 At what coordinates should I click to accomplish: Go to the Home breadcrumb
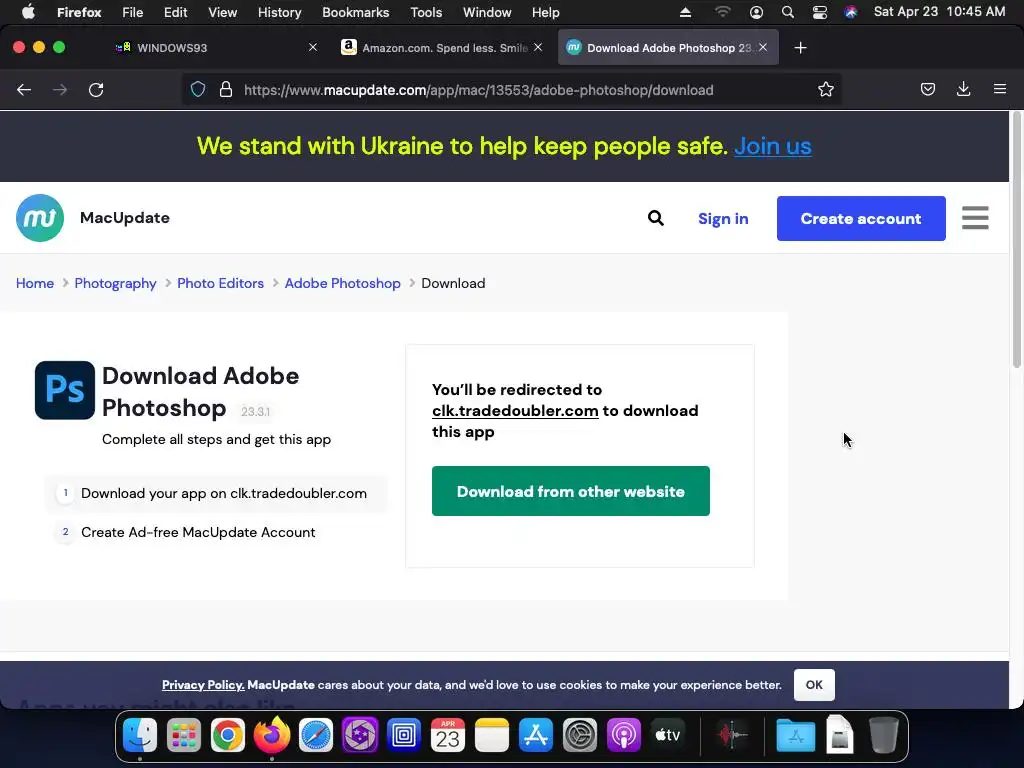point(35,283)
